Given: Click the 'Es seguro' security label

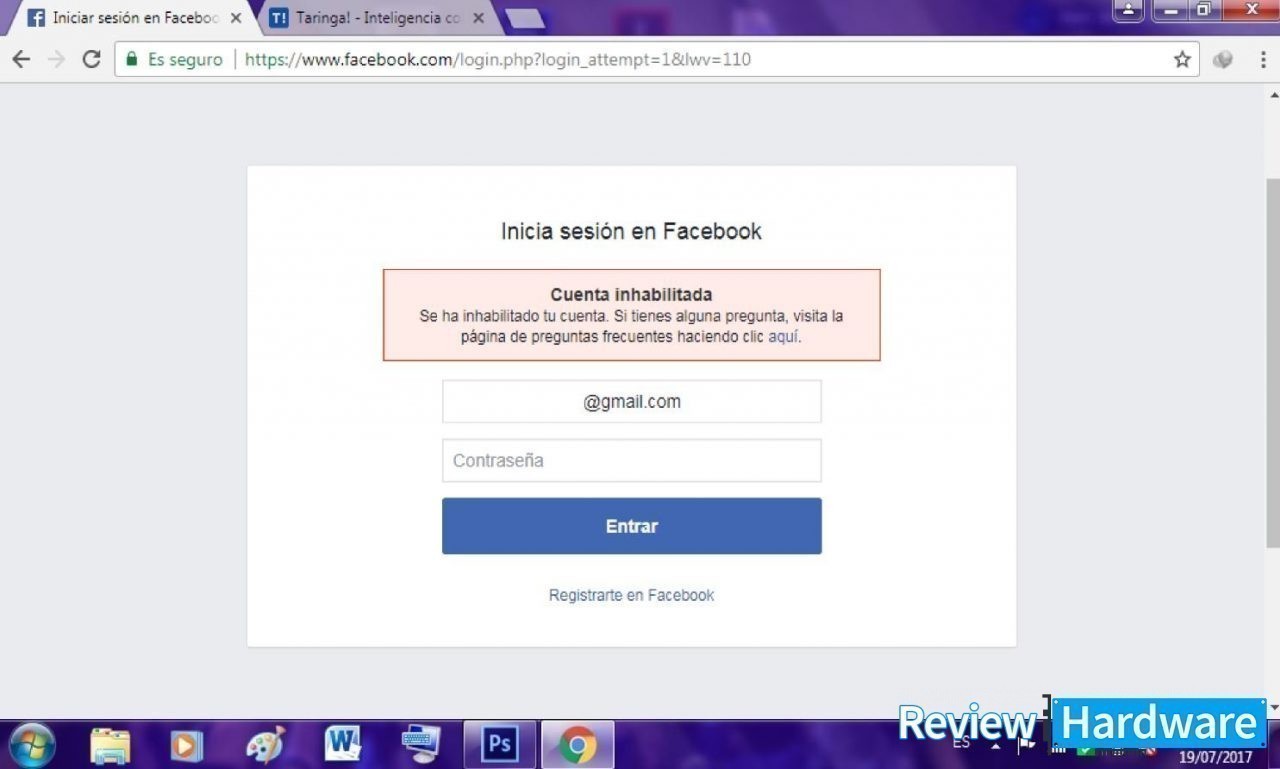Looking at the screenshot, I should click(x=185, y=59).
